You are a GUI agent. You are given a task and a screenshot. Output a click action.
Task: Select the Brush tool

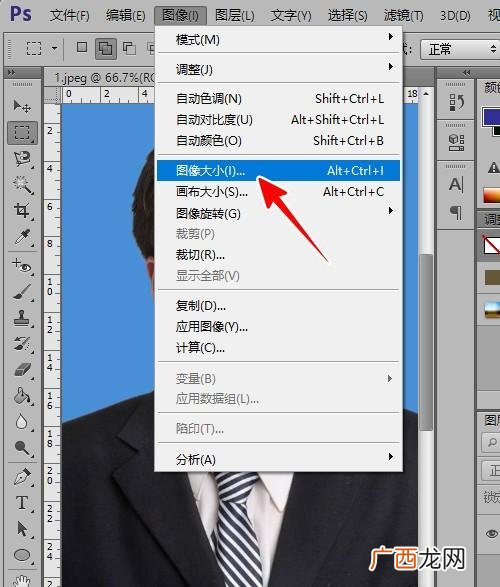coord(22,292)
